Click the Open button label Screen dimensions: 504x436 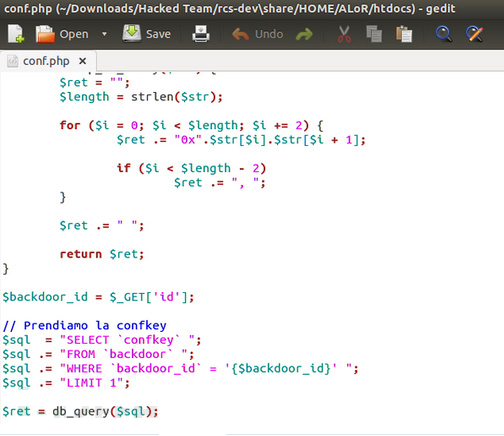74,34
